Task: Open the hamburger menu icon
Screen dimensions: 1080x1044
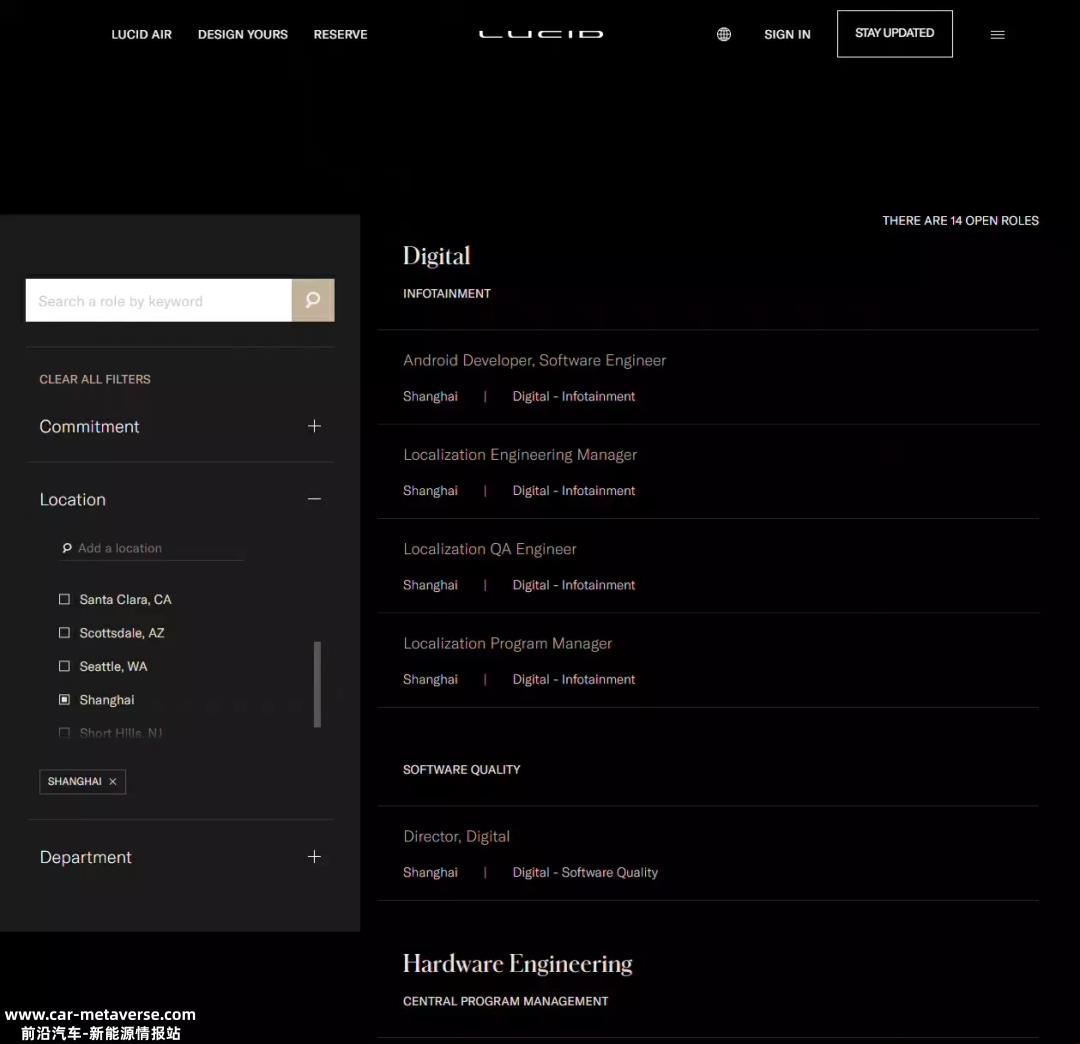Action: pyautogui.click(x=997, y=34)
